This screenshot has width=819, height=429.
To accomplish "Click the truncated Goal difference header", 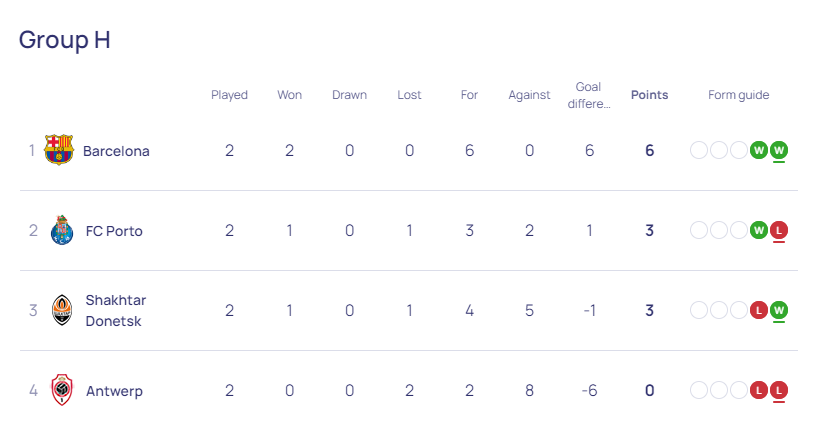I will coord(589,95).
